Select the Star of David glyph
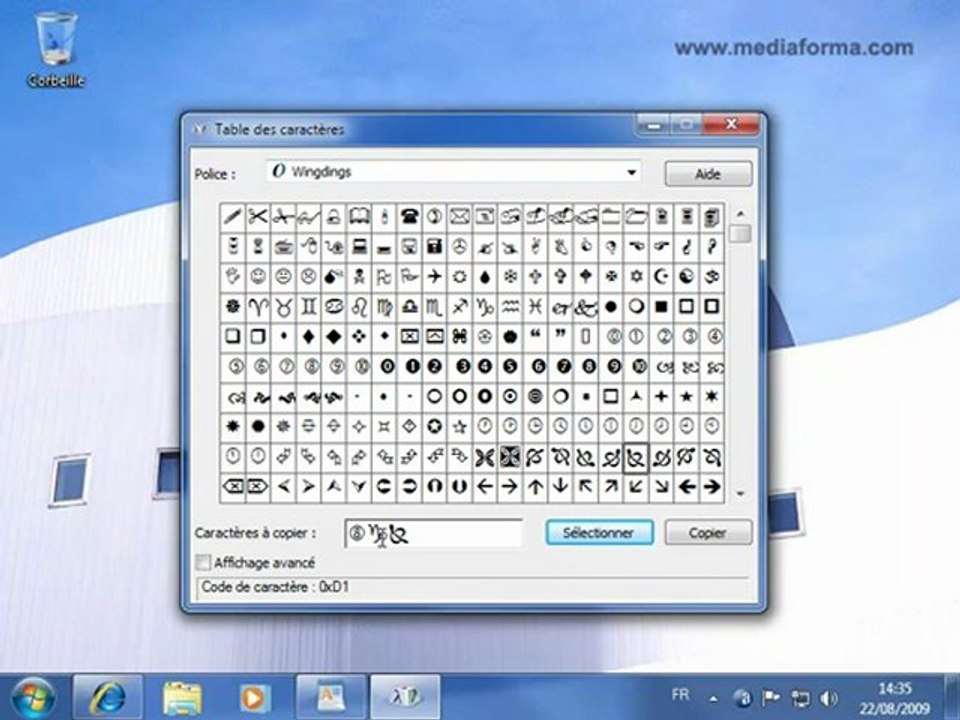960x720 pixels. (x=637, y=277)
